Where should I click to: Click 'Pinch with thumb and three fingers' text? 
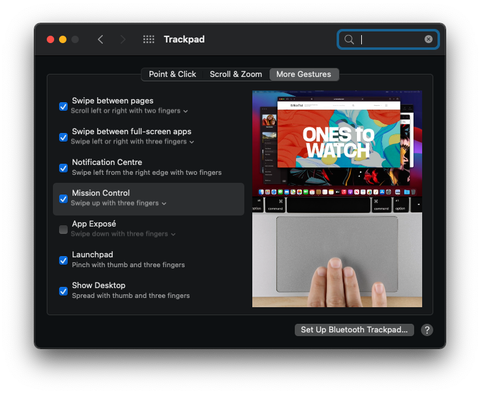[128, 265]
